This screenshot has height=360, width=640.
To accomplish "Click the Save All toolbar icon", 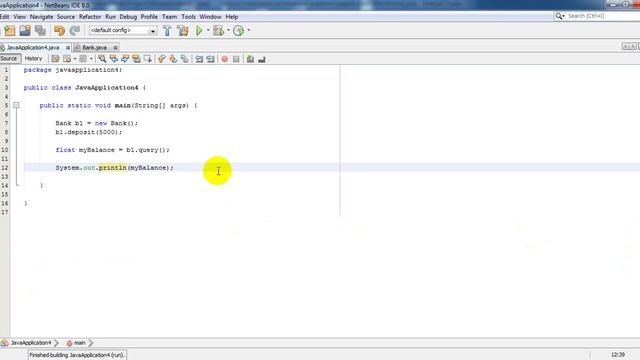I will pyautogui.click(x=40, y=31).
